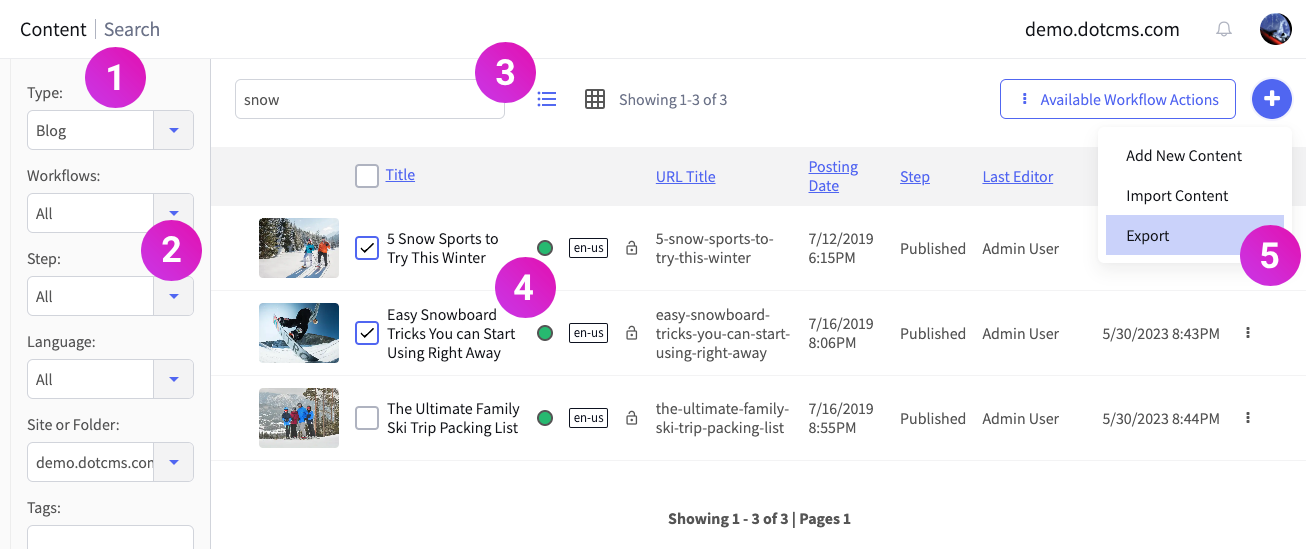Image resolution: width=1306 pixels, height=549 pixels.
Task: Switch to list view icon
Action: [547, 99]
